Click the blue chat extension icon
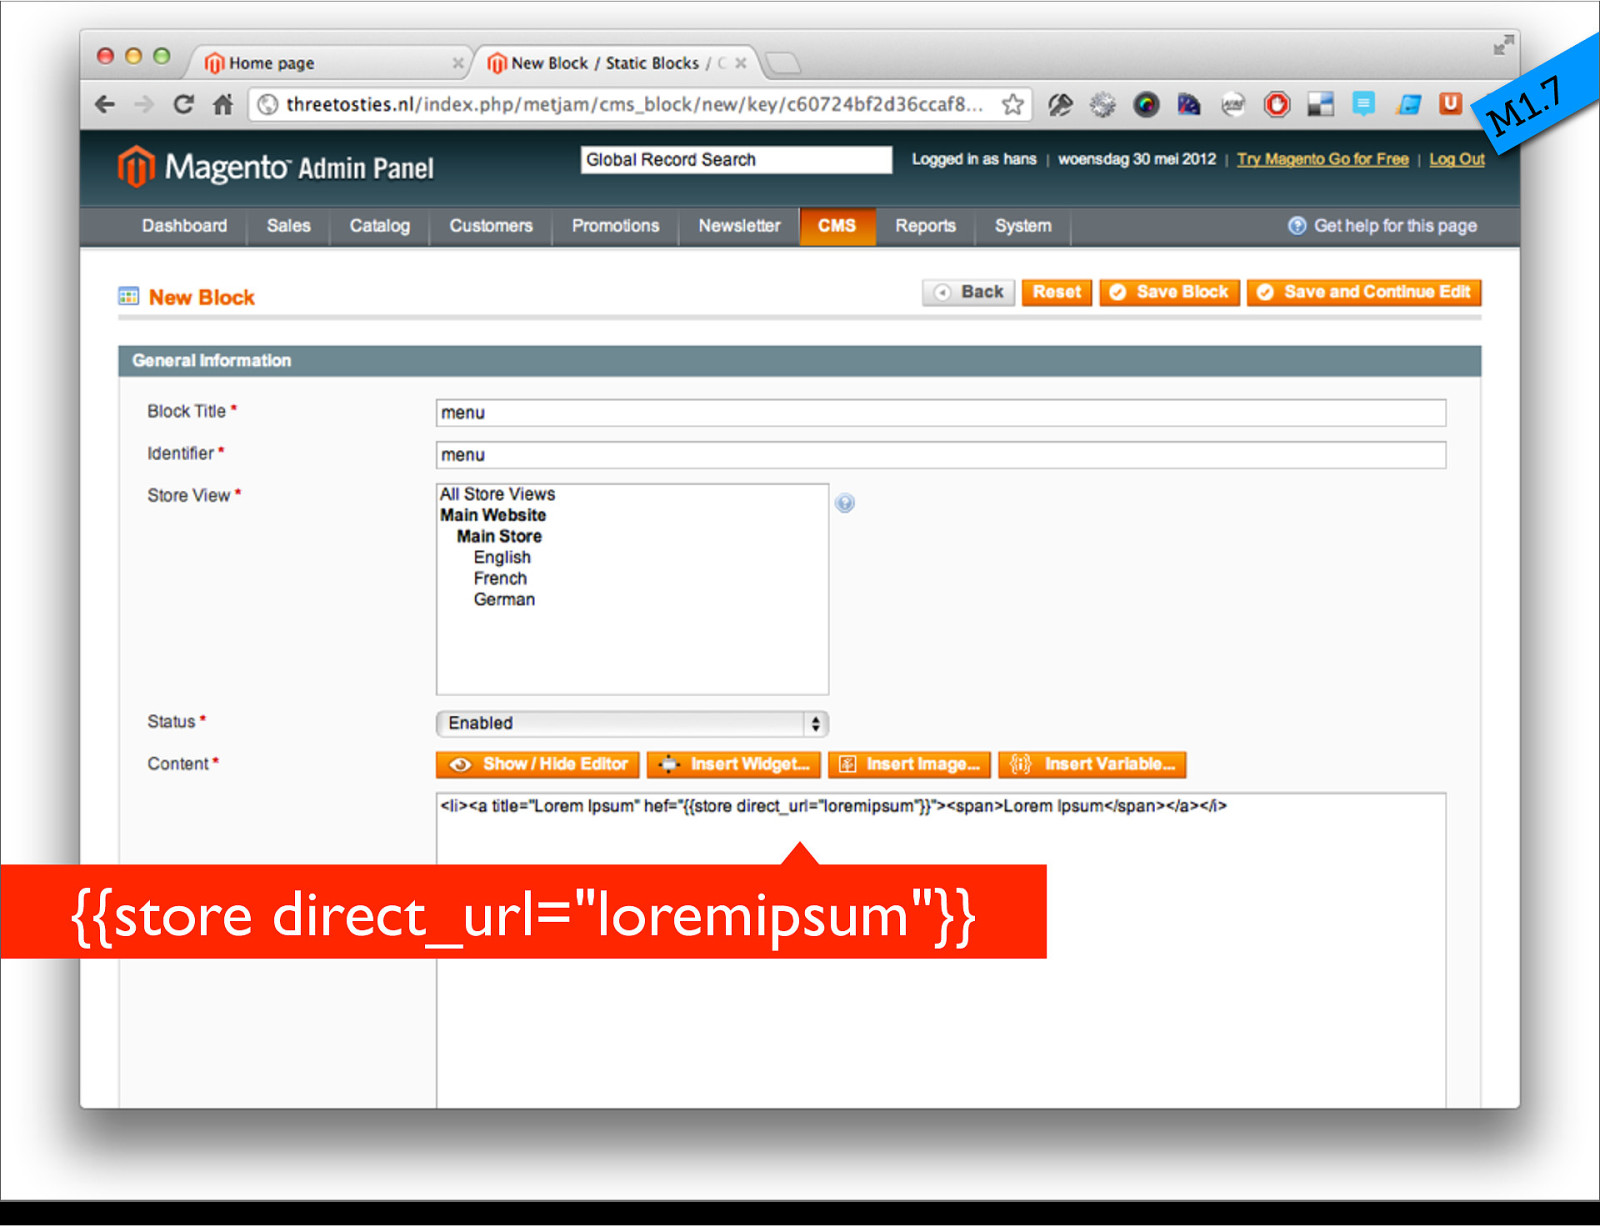The image size is (1600, 1232). (1363, 103)
